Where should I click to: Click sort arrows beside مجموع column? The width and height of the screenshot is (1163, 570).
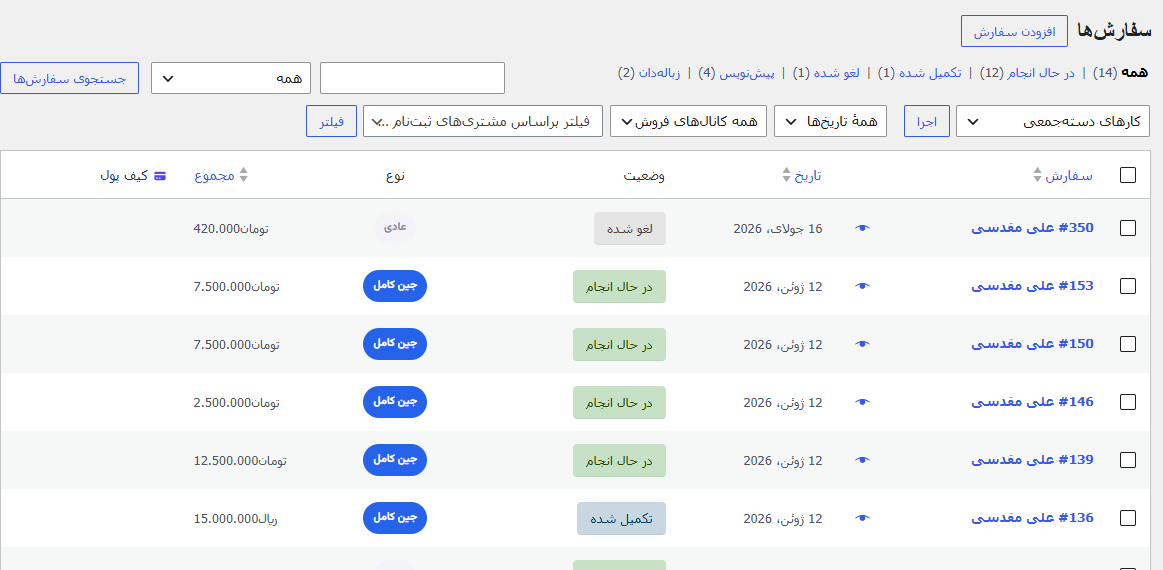(x=243, y=176)
